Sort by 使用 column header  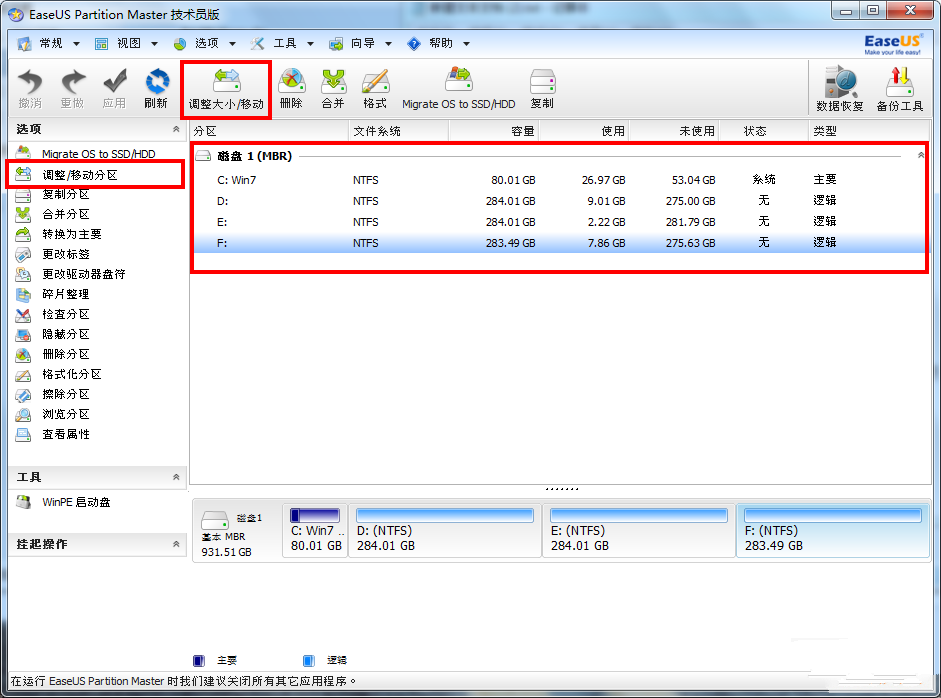pyautogui.click(x=583, y=131)
